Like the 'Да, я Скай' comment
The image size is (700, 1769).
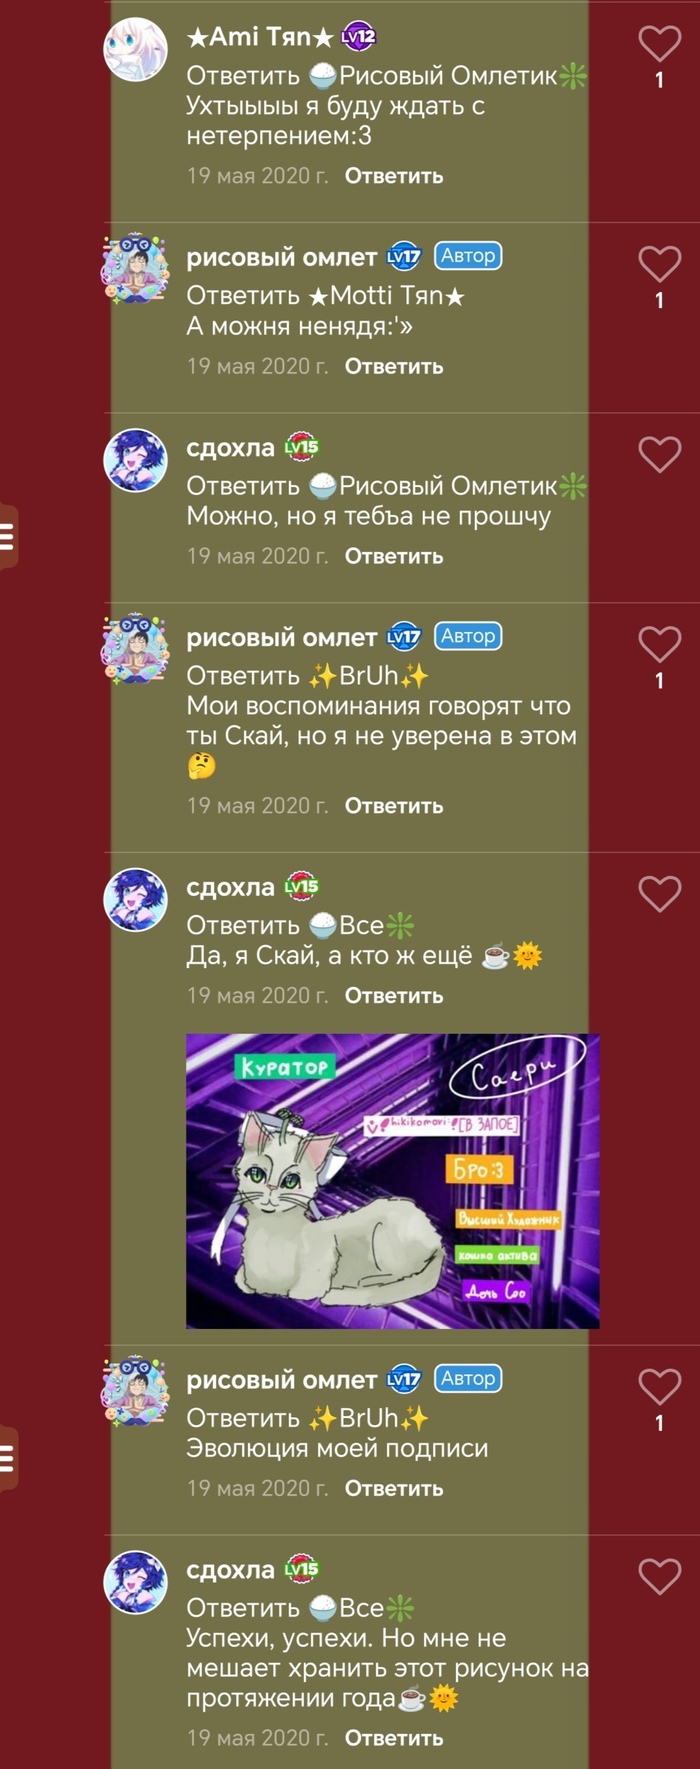click(659, 894)
